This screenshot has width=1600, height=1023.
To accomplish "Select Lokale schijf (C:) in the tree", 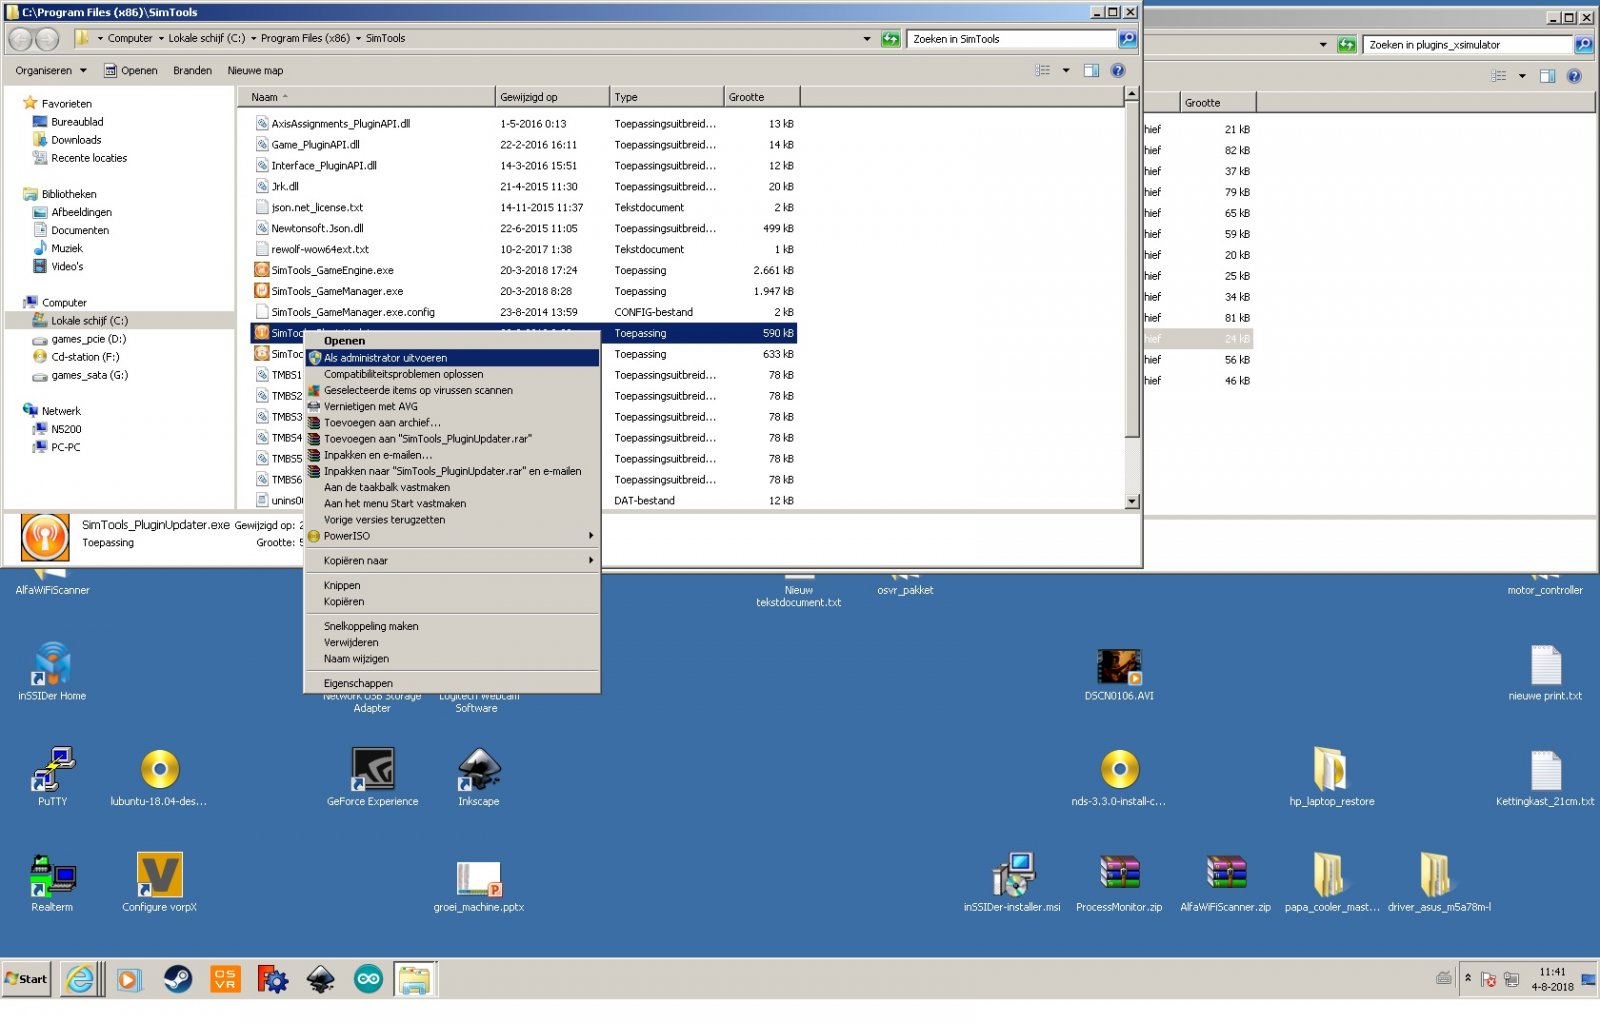I will (89, 321).
